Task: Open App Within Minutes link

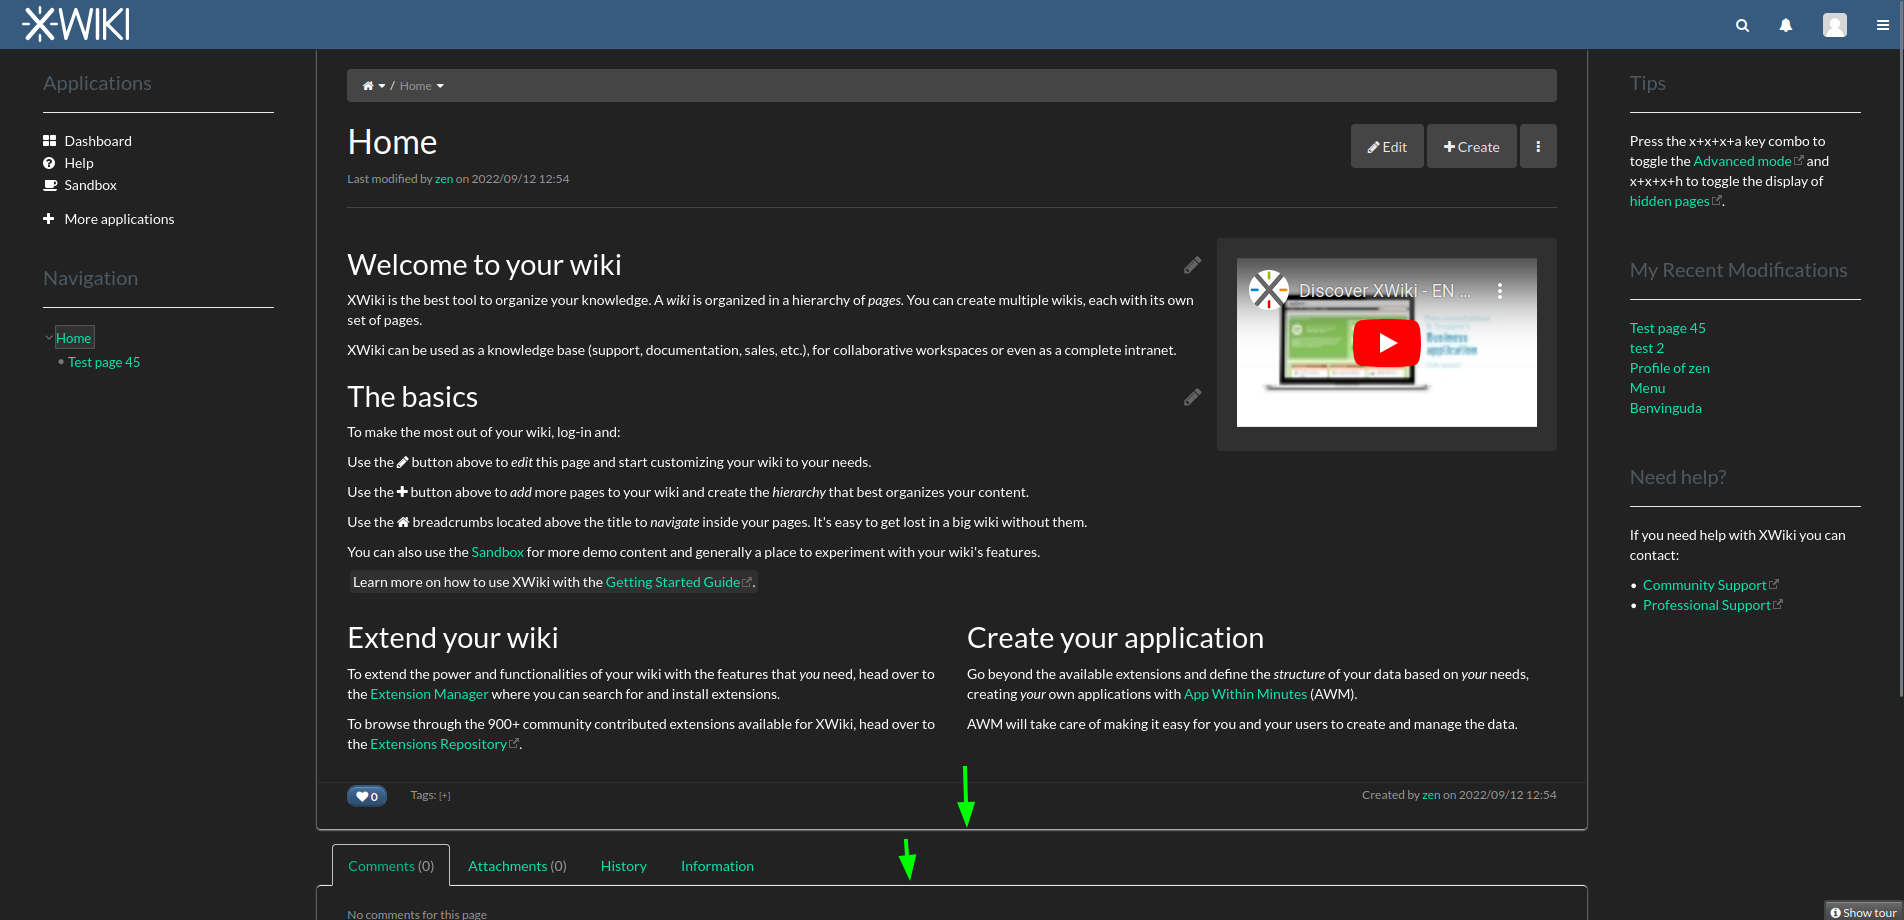Action: click(1245, 694)
